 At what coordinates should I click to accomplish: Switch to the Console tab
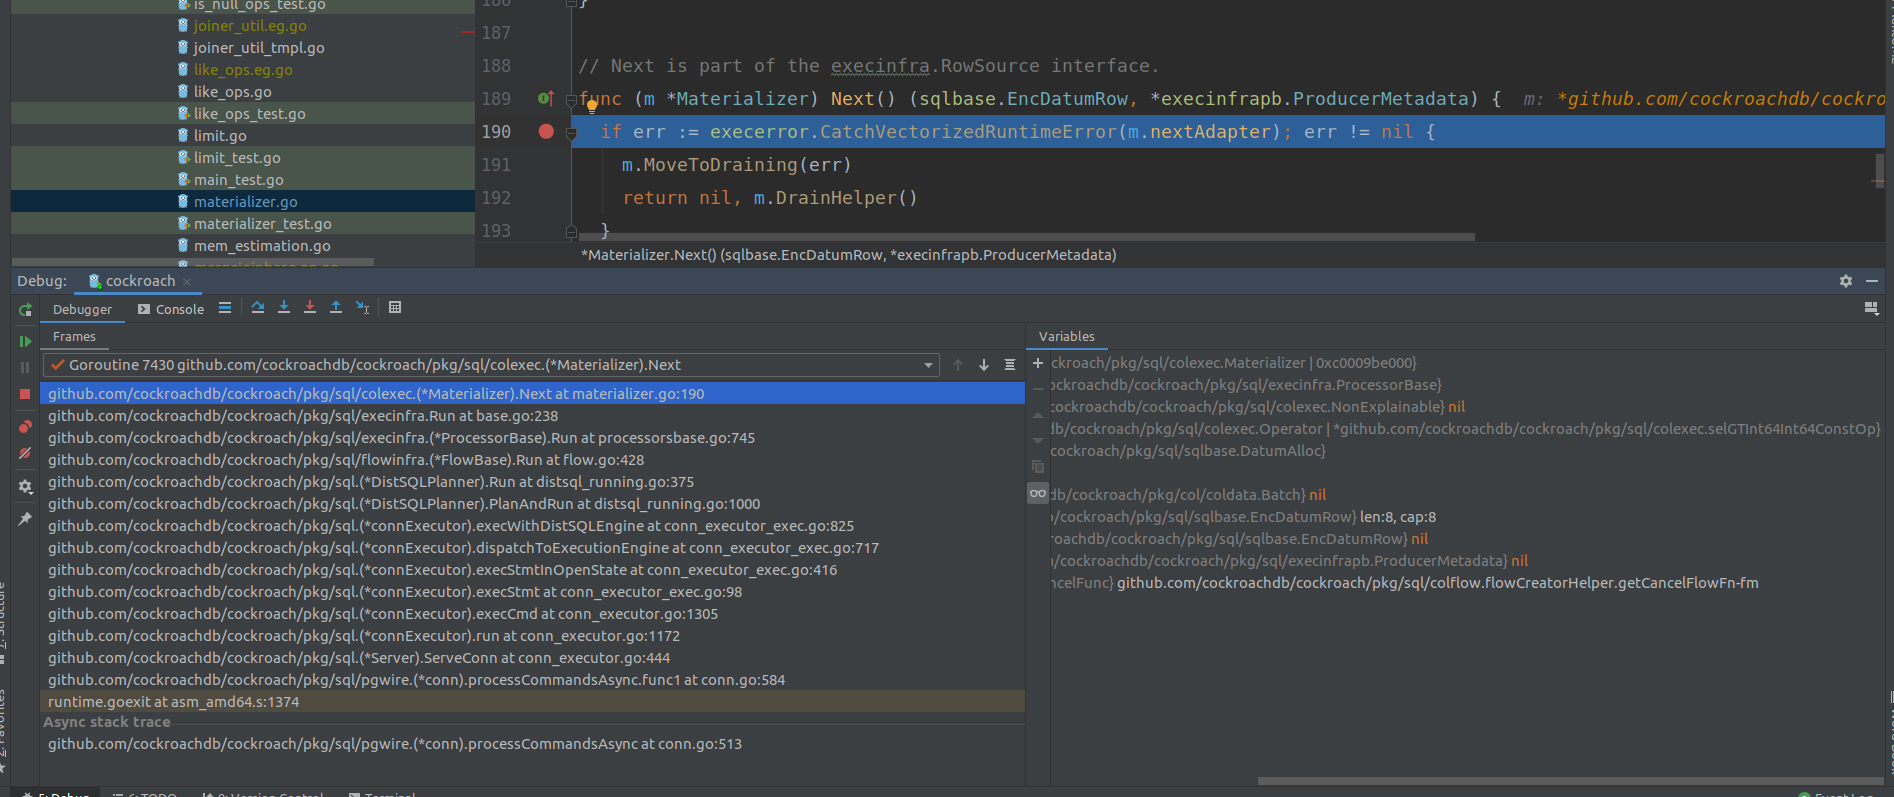(x=171, y=310)
